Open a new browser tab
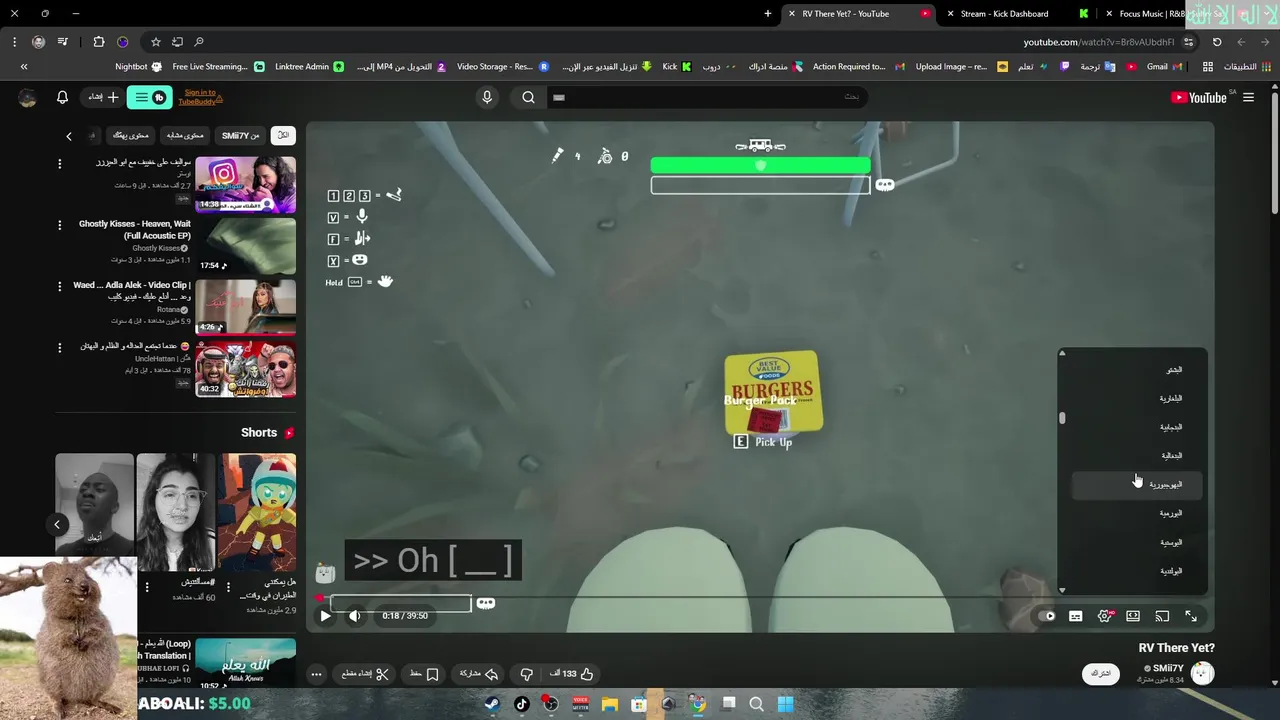 pos(768,14)
